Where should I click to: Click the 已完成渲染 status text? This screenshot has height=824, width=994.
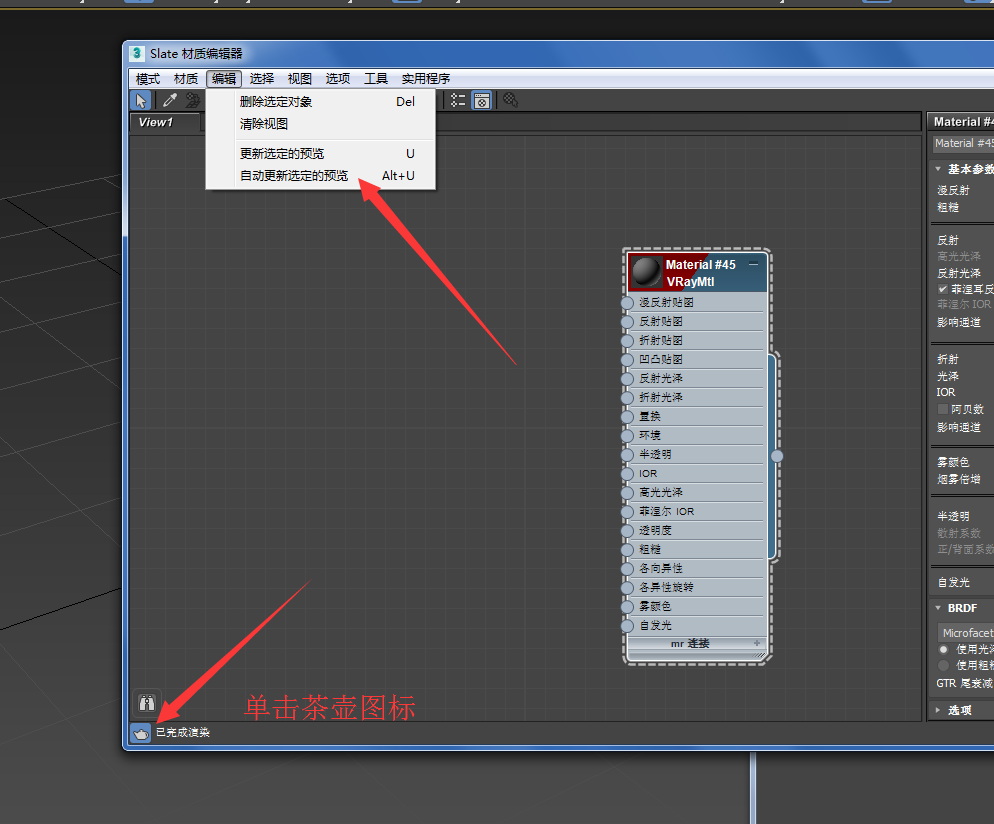183,733
